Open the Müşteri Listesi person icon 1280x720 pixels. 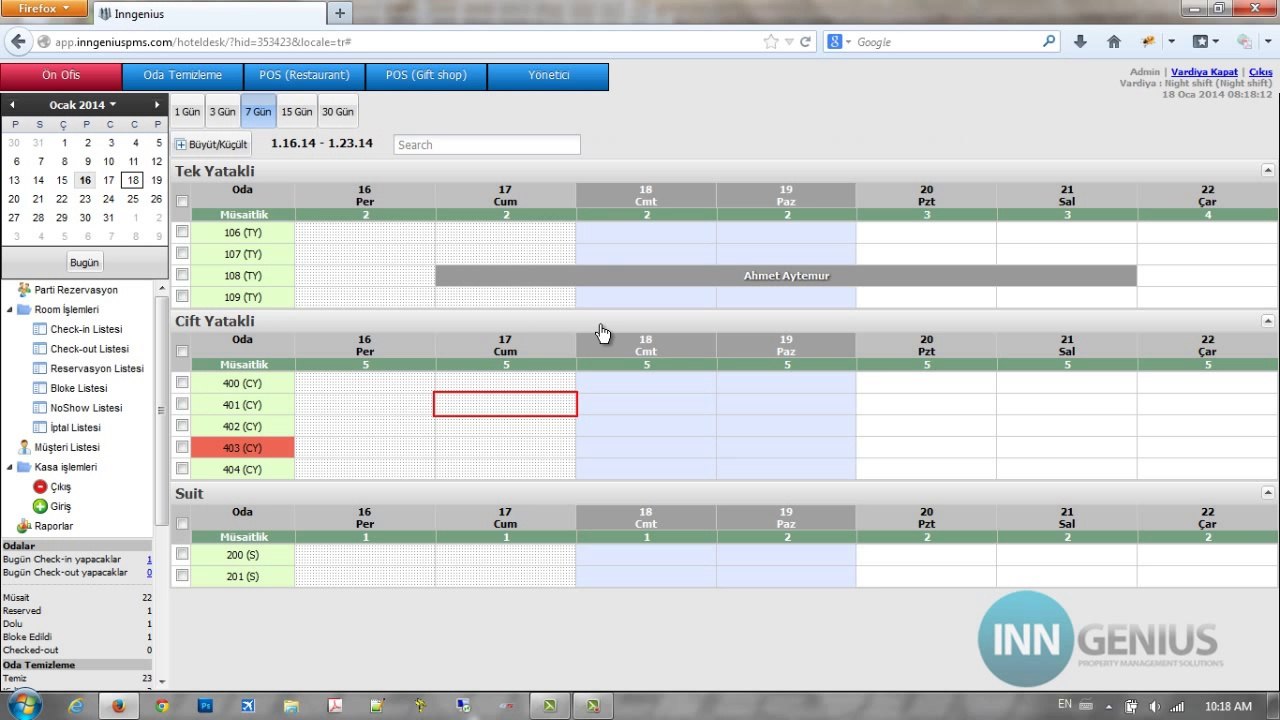point(24,447)
